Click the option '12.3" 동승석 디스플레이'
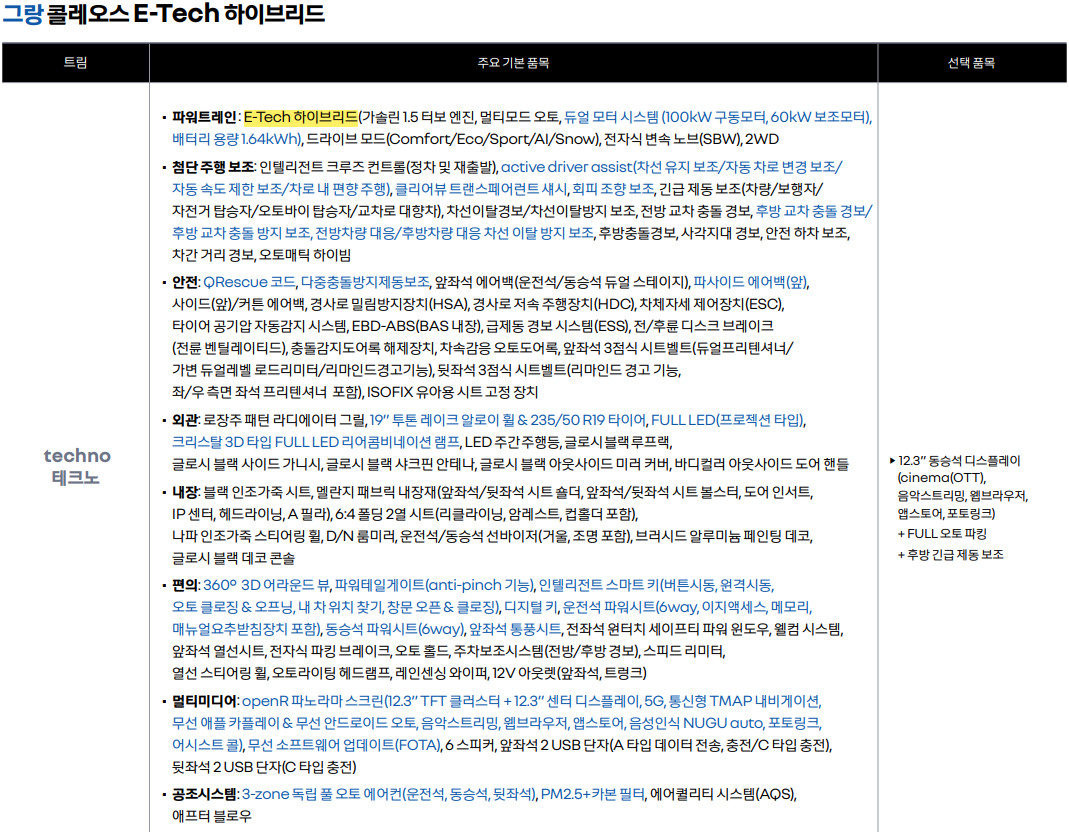1069x832 pixels. pyautogui.click(x=959, y=461)
